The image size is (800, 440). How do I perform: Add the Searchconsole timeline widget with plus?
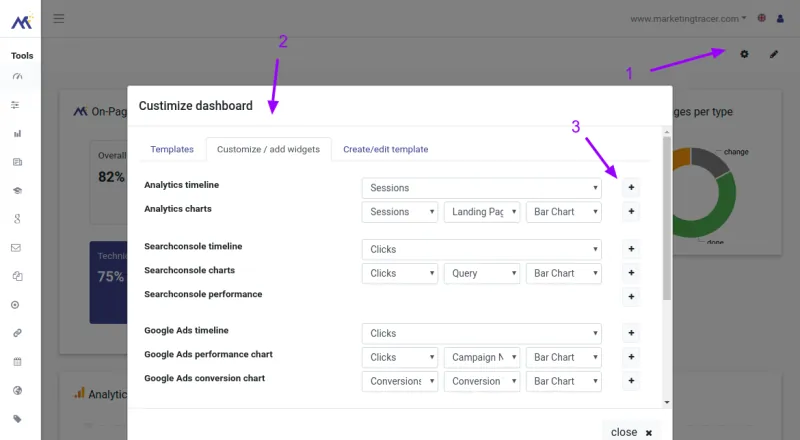coord(631,249)
